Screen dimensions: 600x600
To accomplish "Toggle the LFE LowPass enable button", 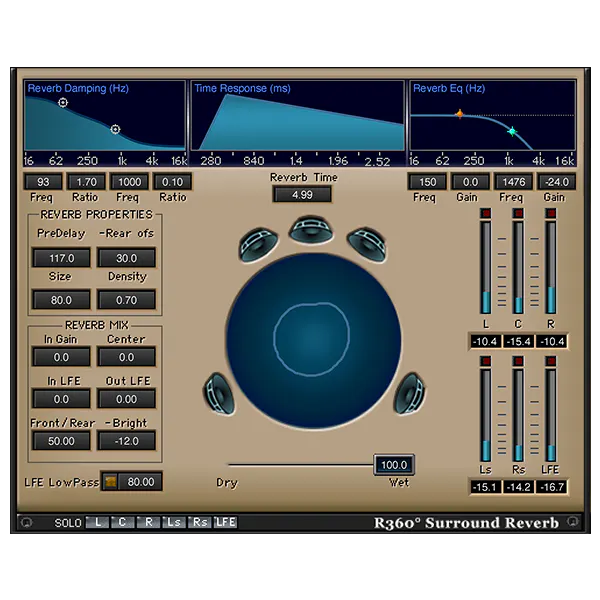I will point(110,481).
